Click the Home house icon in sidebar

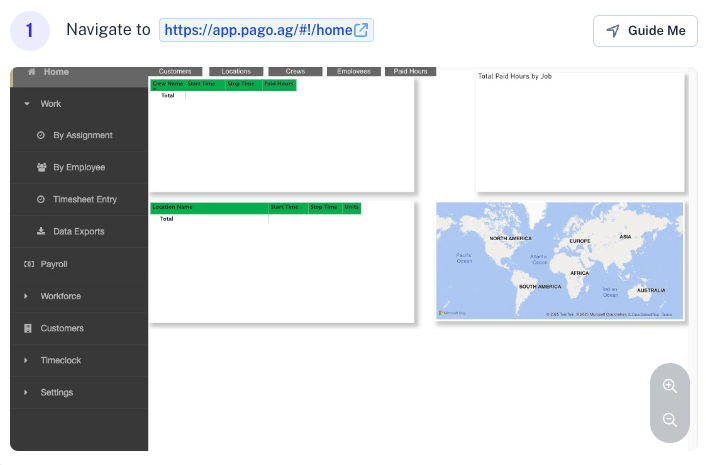click(x=31, y=72)
